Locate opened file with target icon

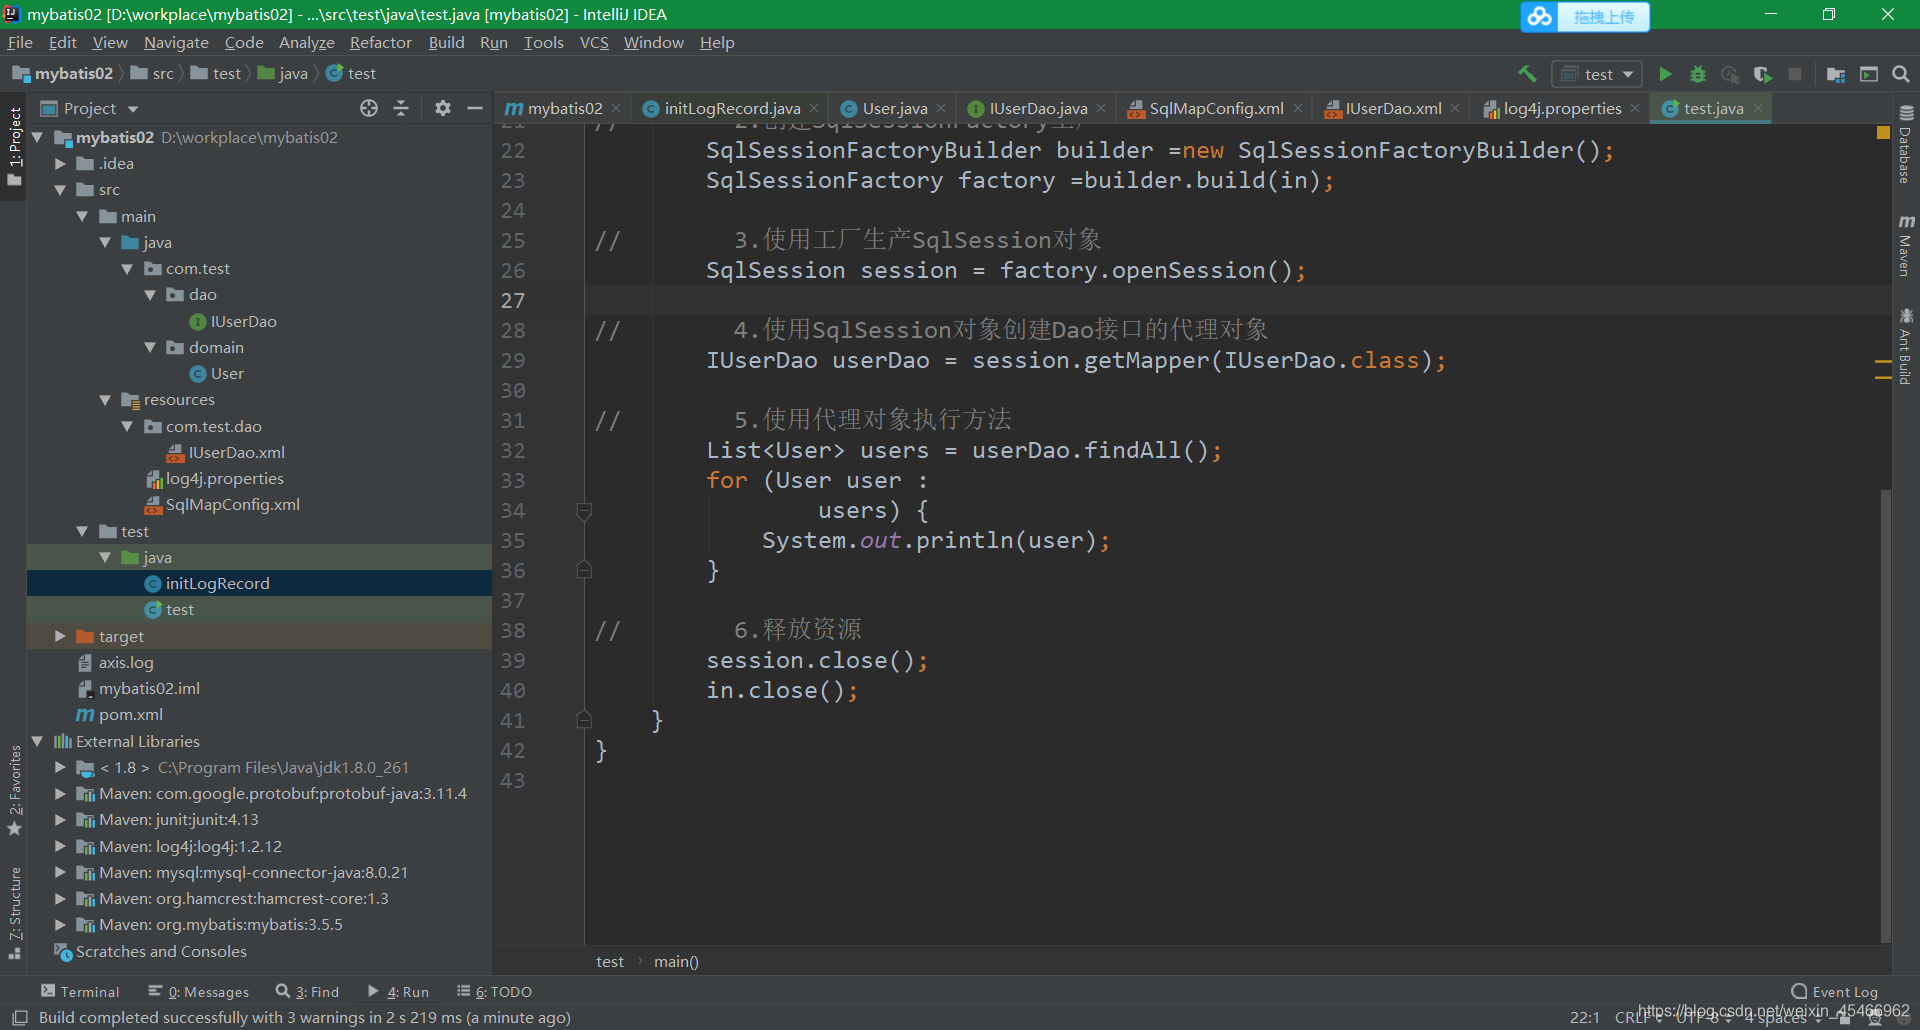369,108
